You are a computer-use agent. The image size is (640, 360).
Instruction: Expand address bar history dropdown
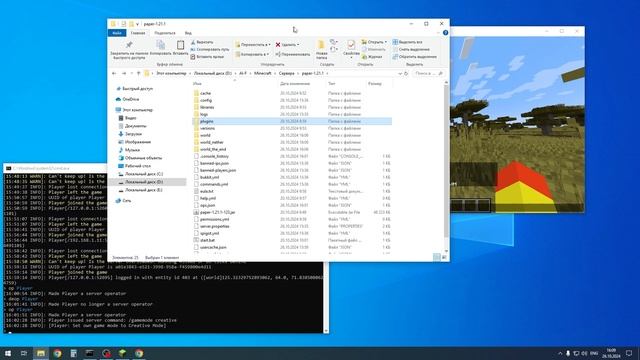point(400,73)
